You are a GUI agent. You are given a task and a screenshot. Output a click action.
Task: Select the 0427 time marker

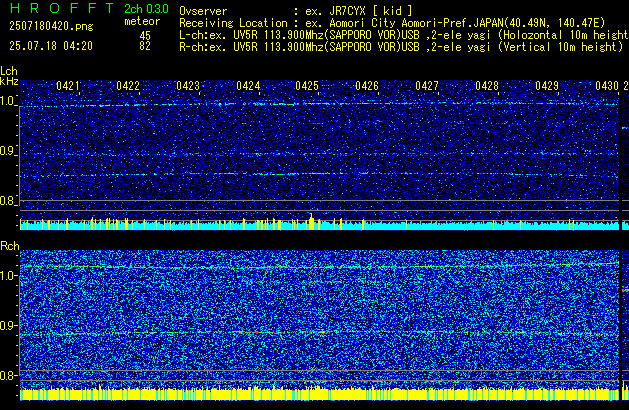point(427,86)
